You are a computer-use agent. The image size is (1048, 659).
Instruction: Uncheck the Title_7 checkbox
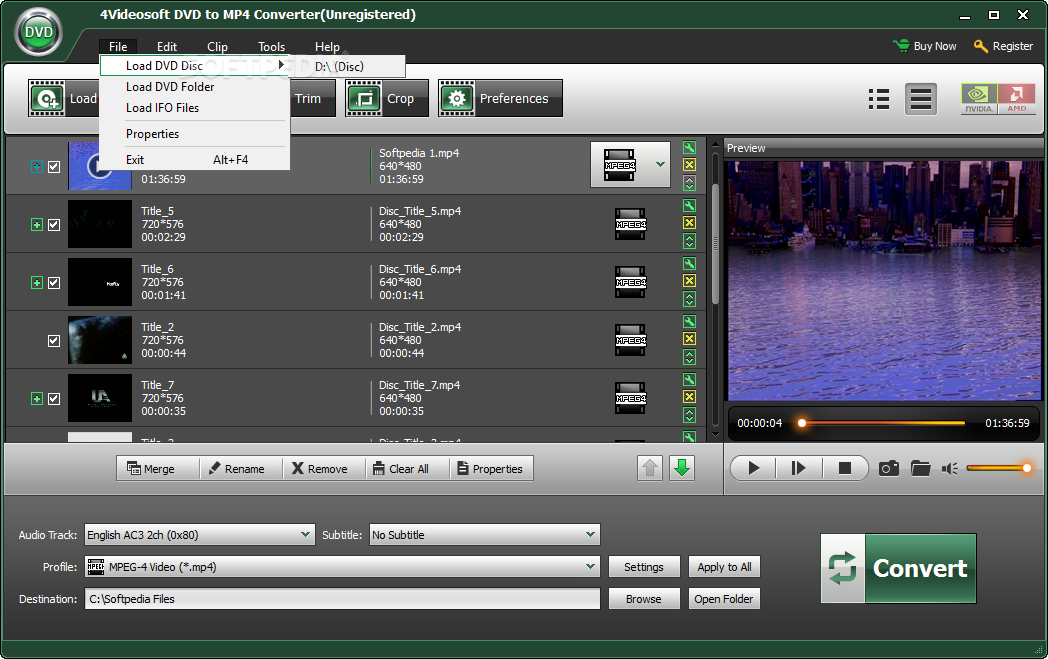54,399
